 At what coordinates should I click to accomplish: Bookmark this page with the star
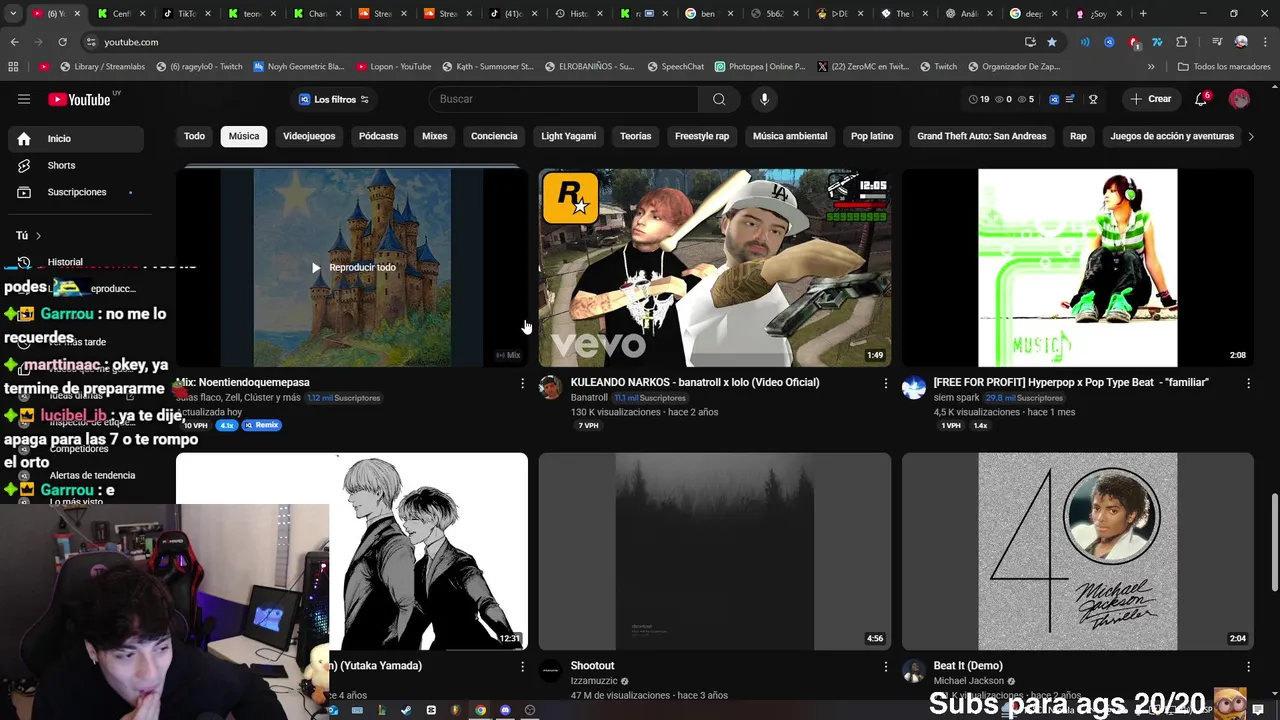(x=1052, y=42)
